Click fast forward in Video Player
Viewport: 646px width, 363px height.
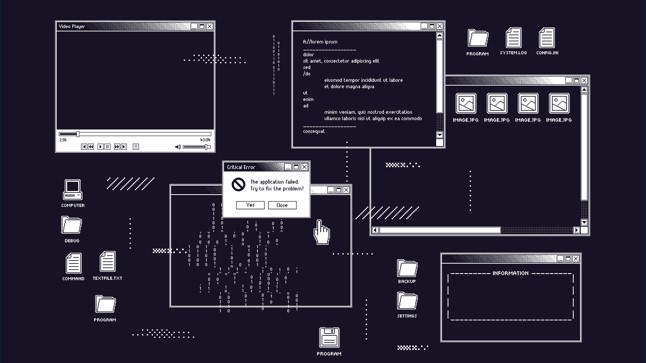coord(117,147)
